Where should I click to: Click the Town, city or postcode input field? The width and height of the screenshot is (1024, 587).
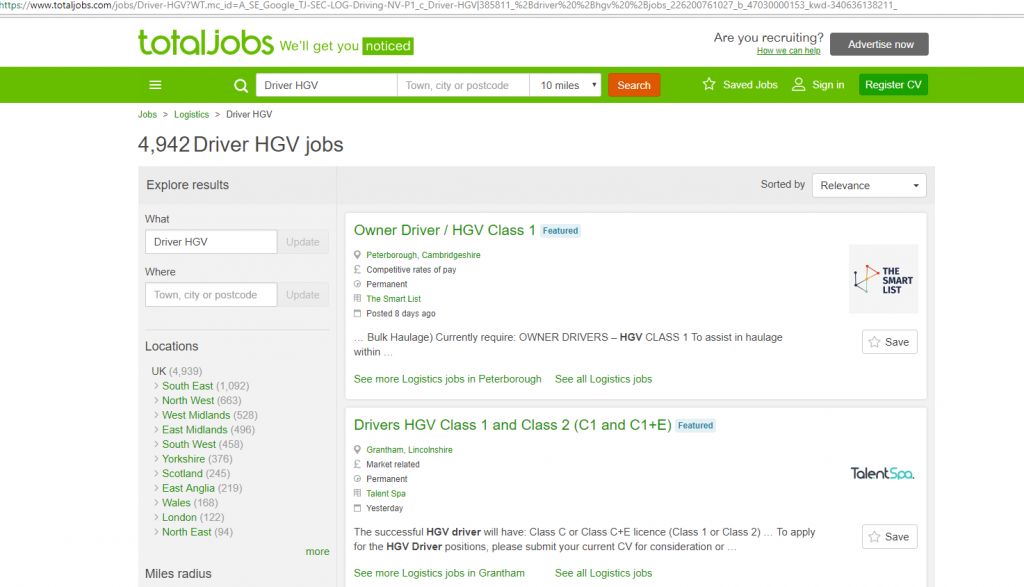coord(462,85)
